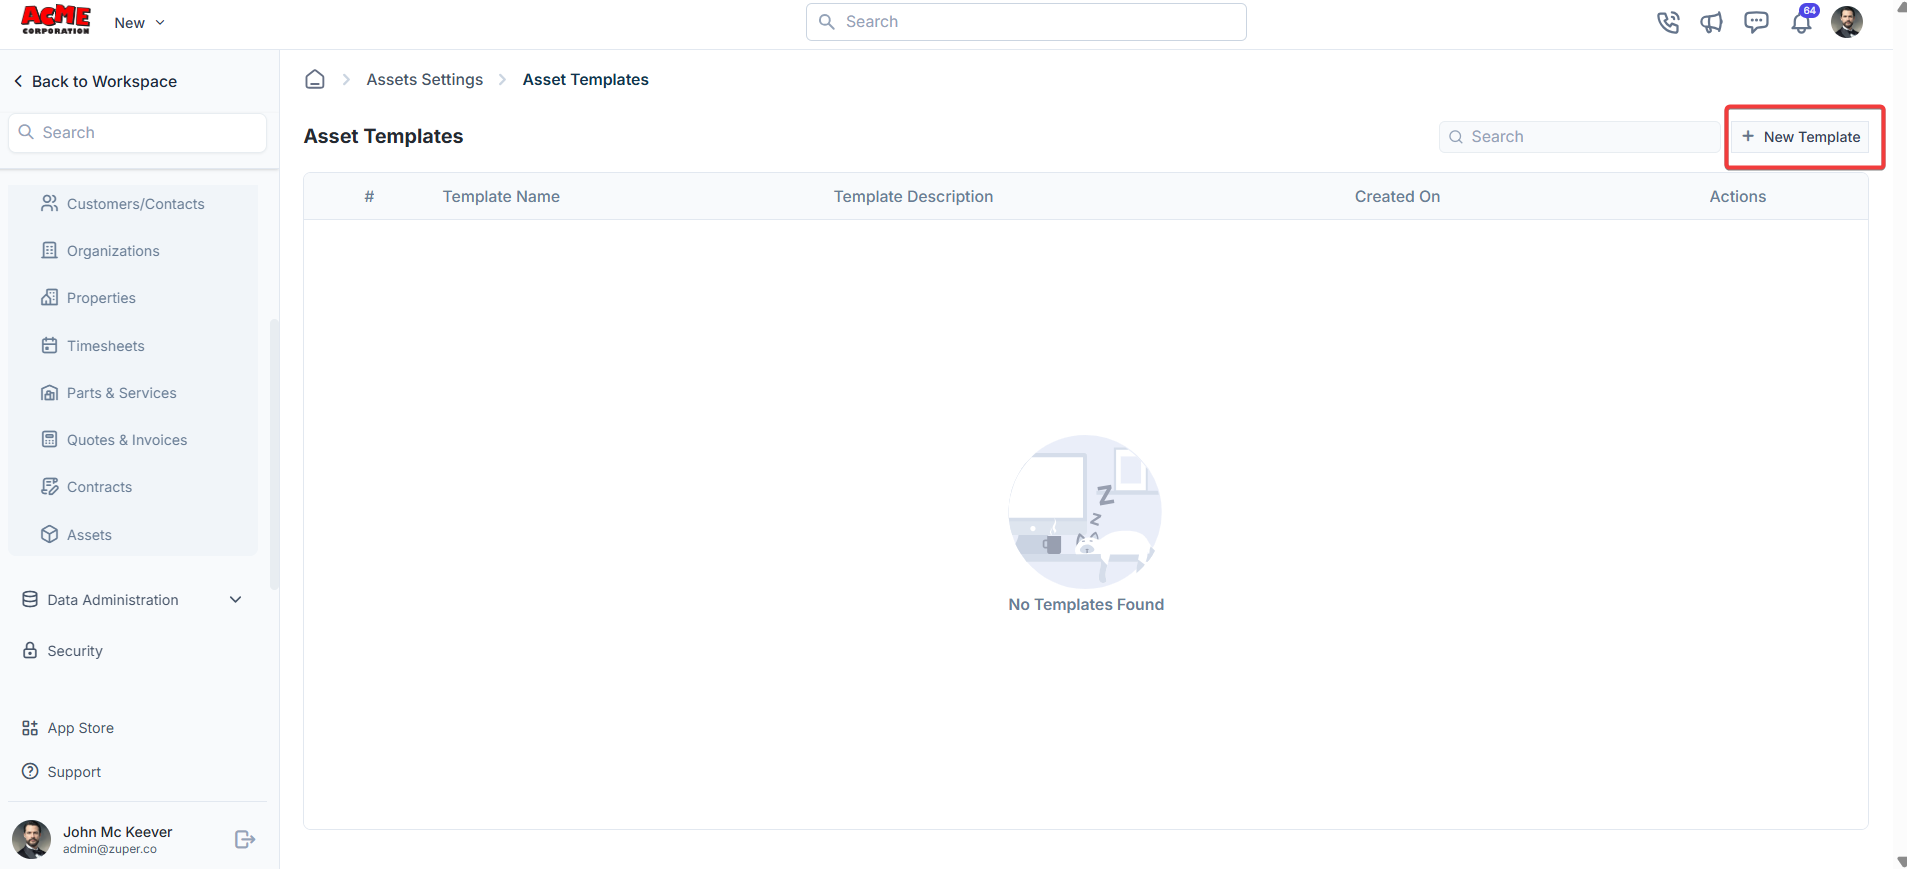Click the Quotes & Invoices calculator icon

pyautogui.click(x=49, y=439)
